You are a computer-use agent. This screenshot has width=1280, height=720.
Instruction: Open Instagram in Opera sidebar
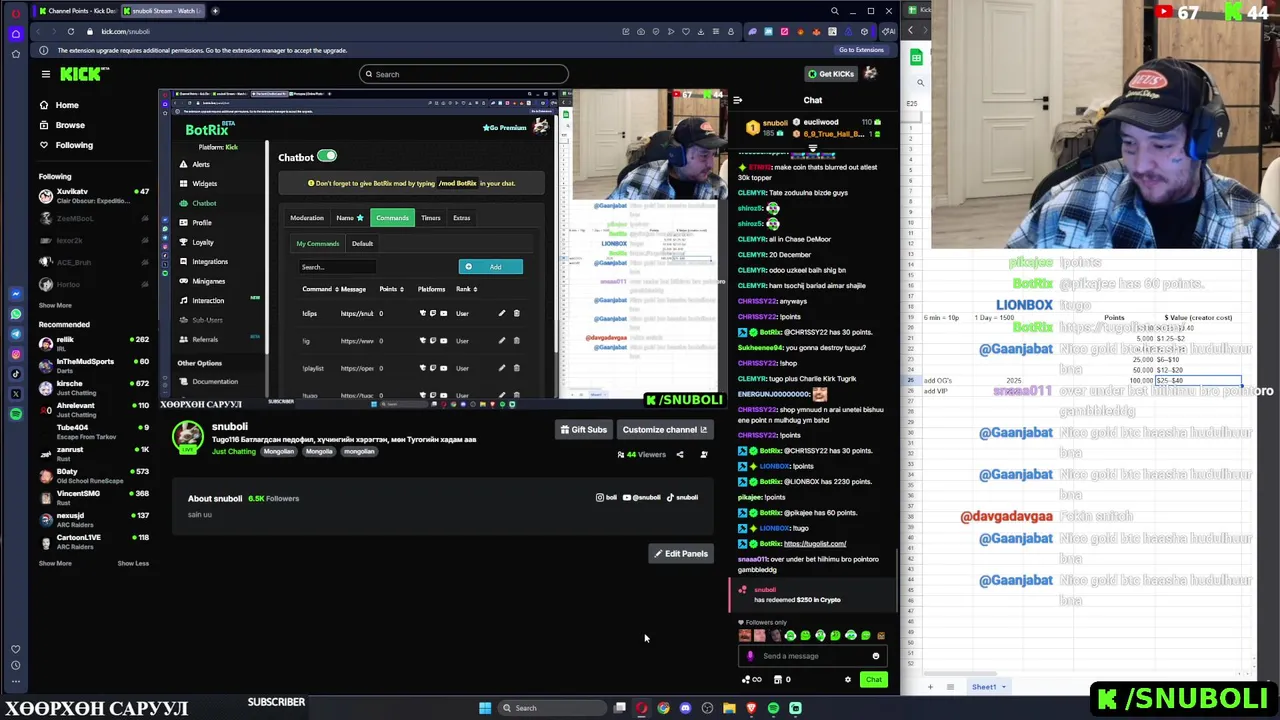(x=16, y=354)
